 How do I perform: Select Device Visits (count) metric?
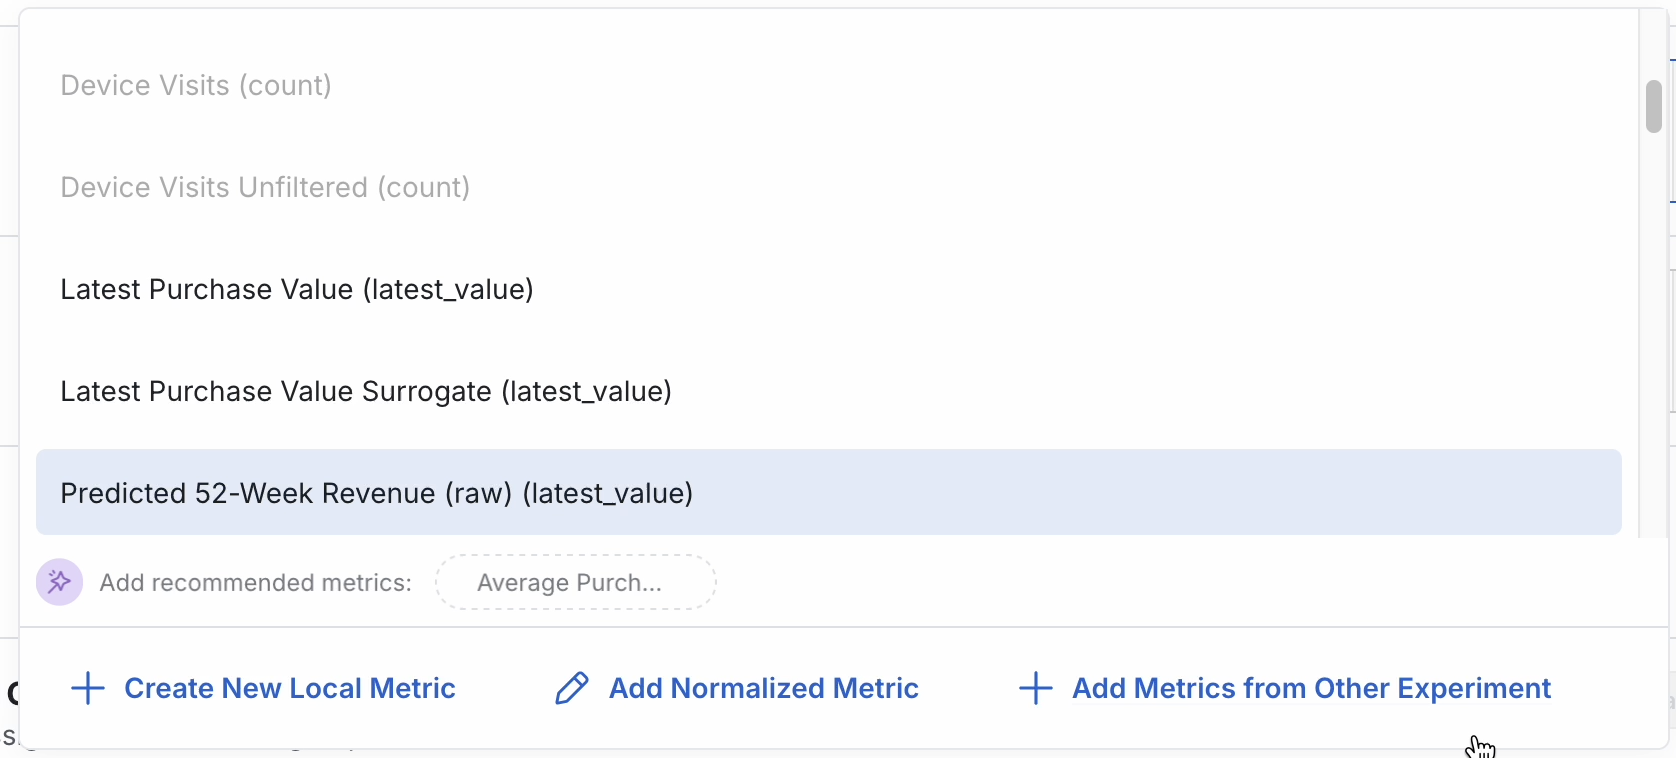coord(196,86)
